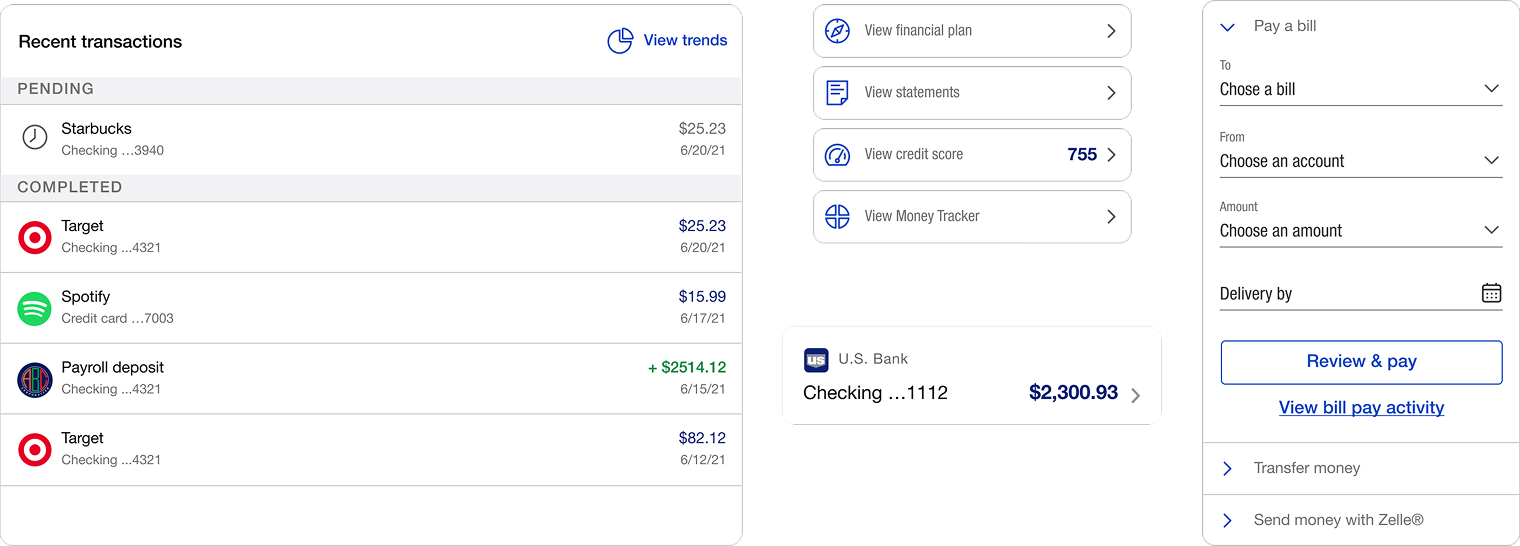1520x546 pixels.
Task: Open the View bill pay activity link
Action: click(x=1361, y=407)
